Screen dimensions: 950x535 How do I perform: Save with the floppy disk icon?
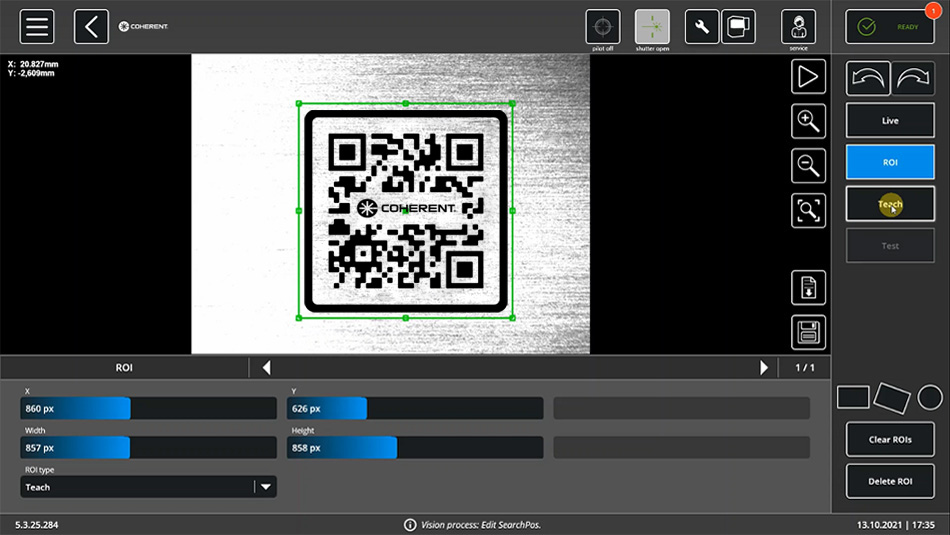pos(808,332)
